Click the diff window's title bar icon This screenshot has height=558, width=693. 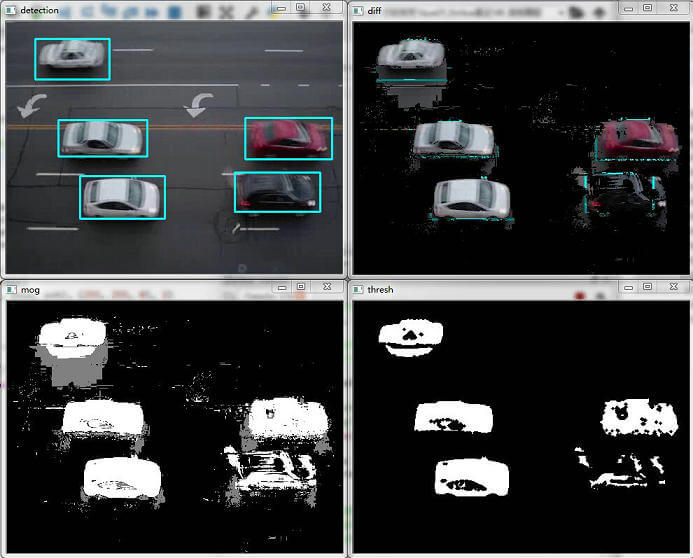tap(357, 8)
